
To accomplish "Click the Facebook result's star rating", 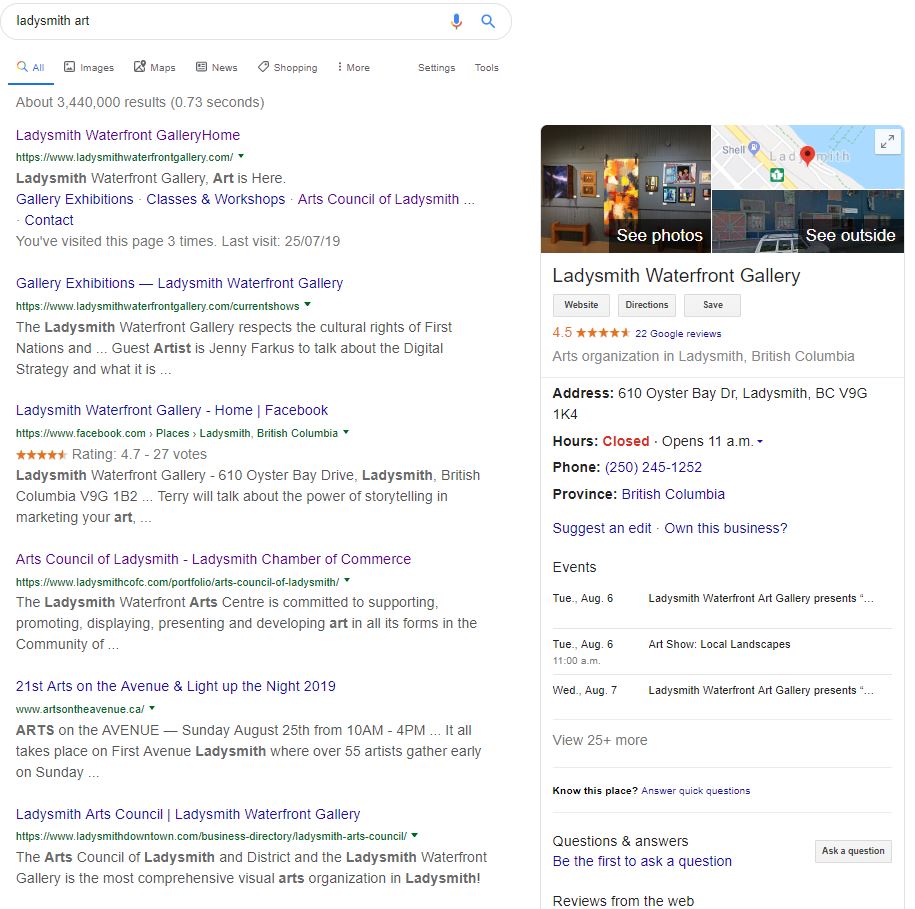I will (x=41, y=454).
